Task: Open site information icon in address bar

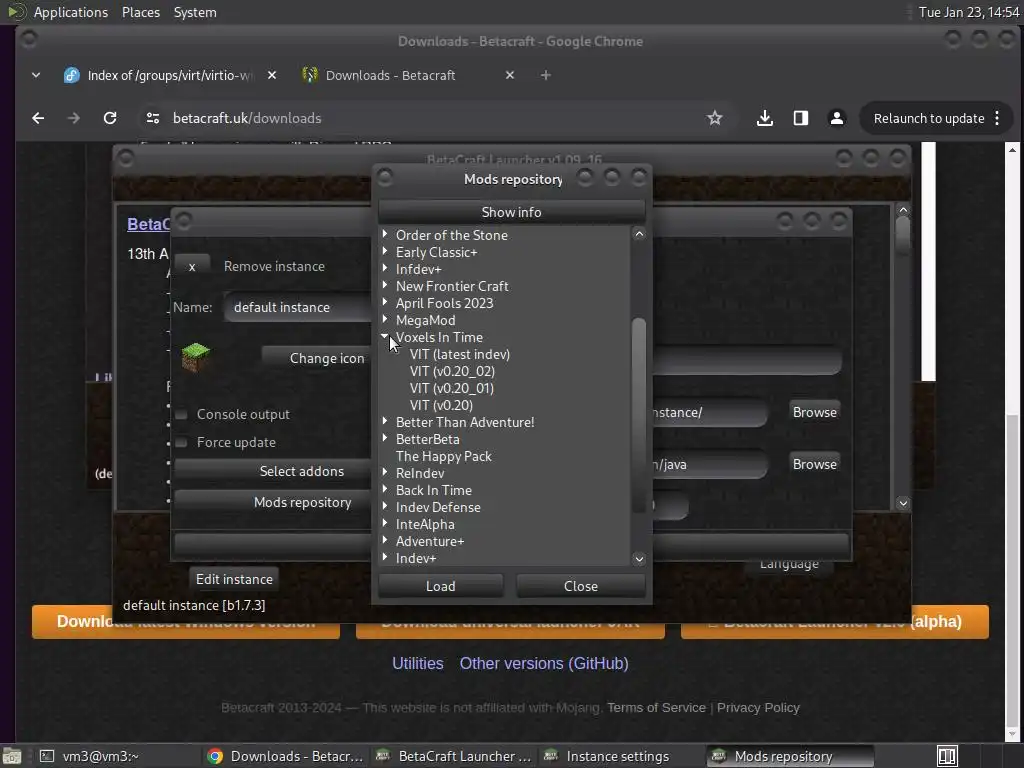Action: pyautogui.click(x=153, y=118)
